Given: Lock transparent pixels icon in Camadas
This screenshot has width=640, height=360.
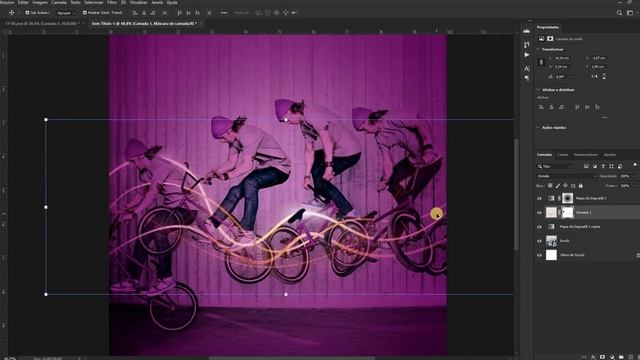Looking at the screenshot, I should coord(550,186).
